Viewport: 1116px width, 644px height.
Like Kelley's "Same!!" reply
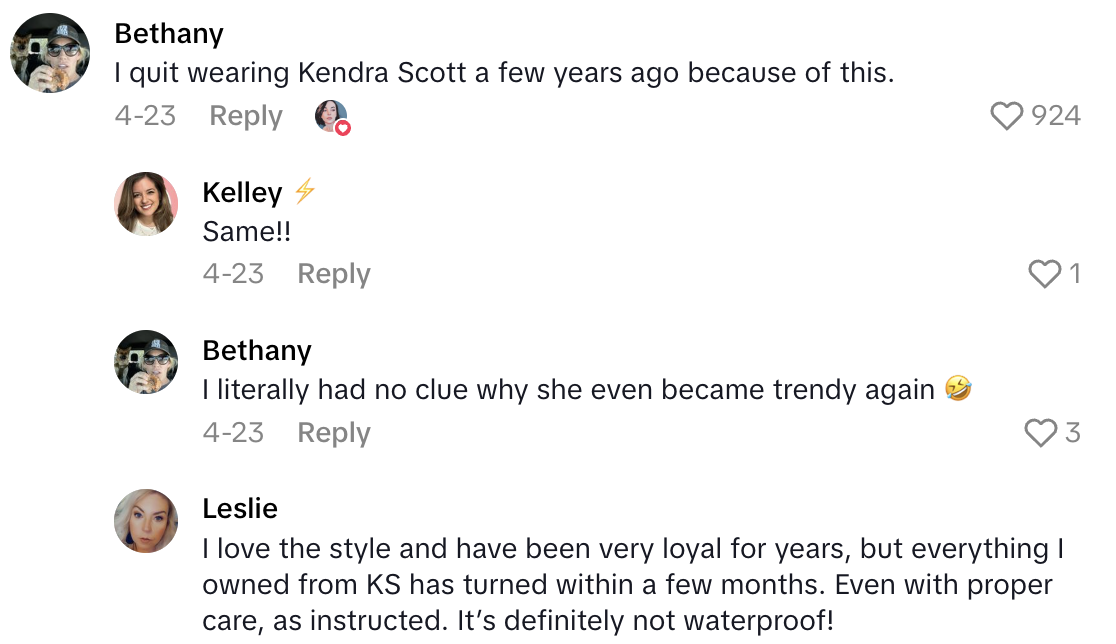pyautogui.click(x=1045, y=274)
